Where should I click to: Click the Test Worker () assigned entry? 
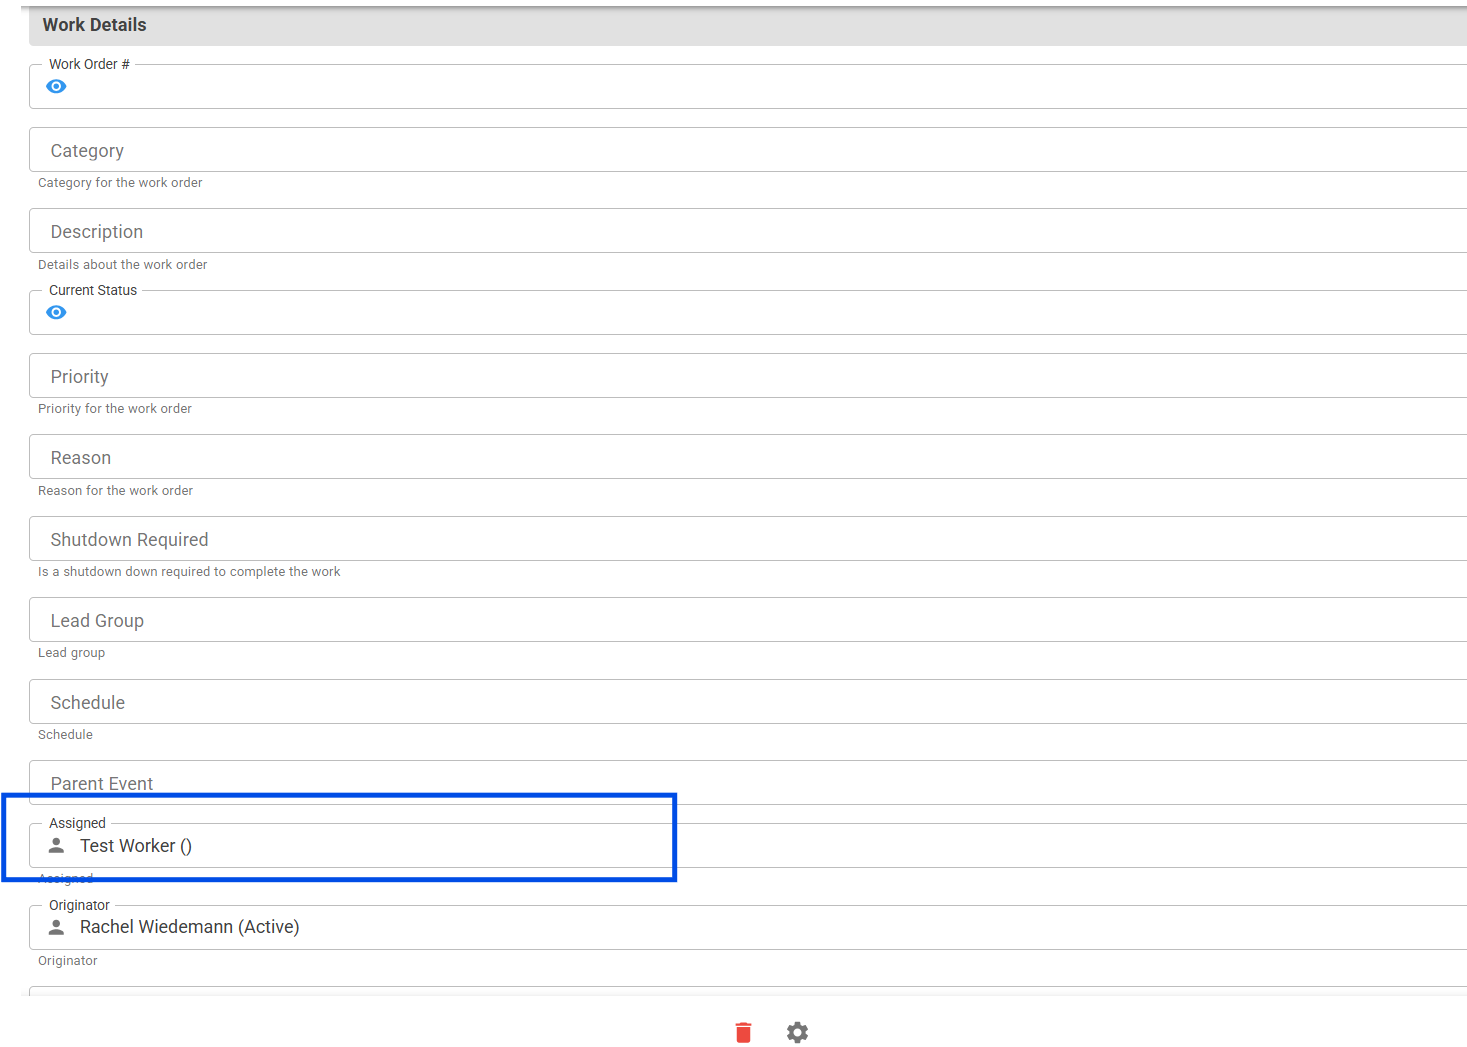(136, 846)
